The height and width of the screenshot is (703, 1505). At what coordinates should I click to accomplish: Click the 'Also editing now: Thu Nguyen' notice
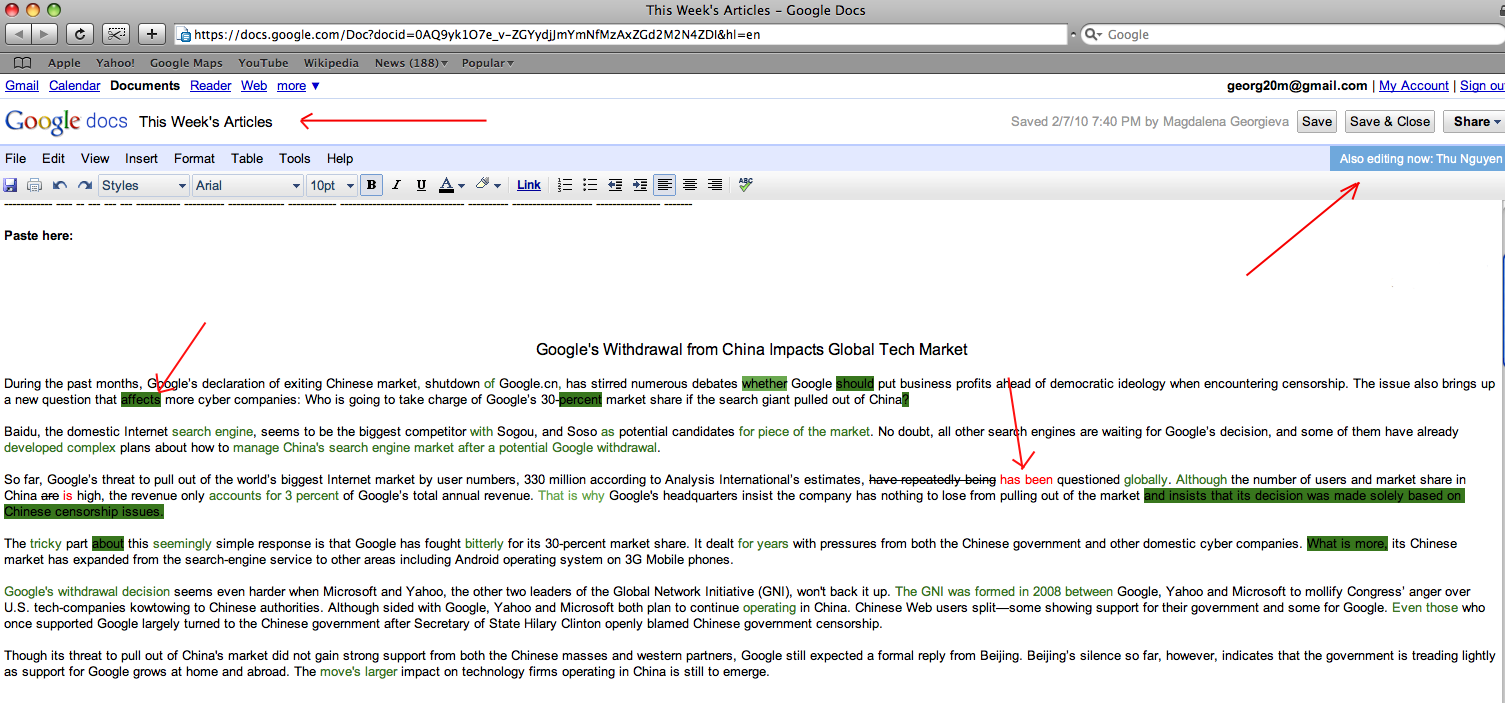1420,159
